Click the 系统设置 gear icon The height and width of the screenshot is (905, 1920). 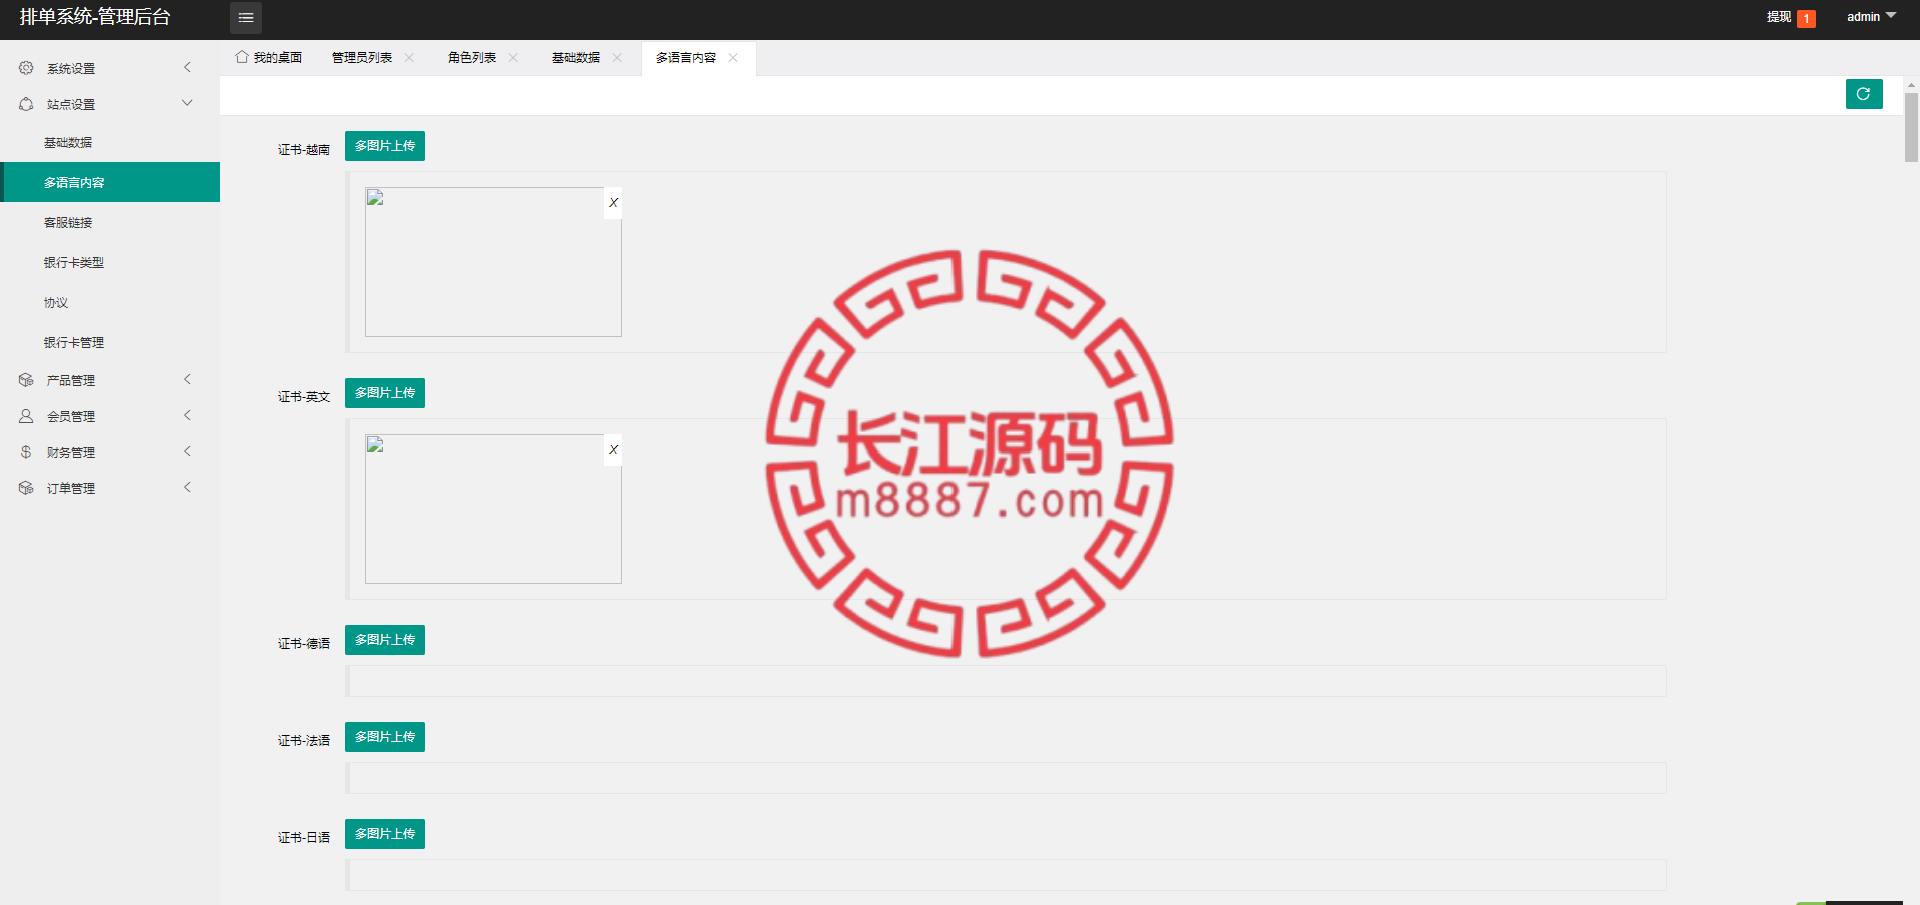coord(26,68)
